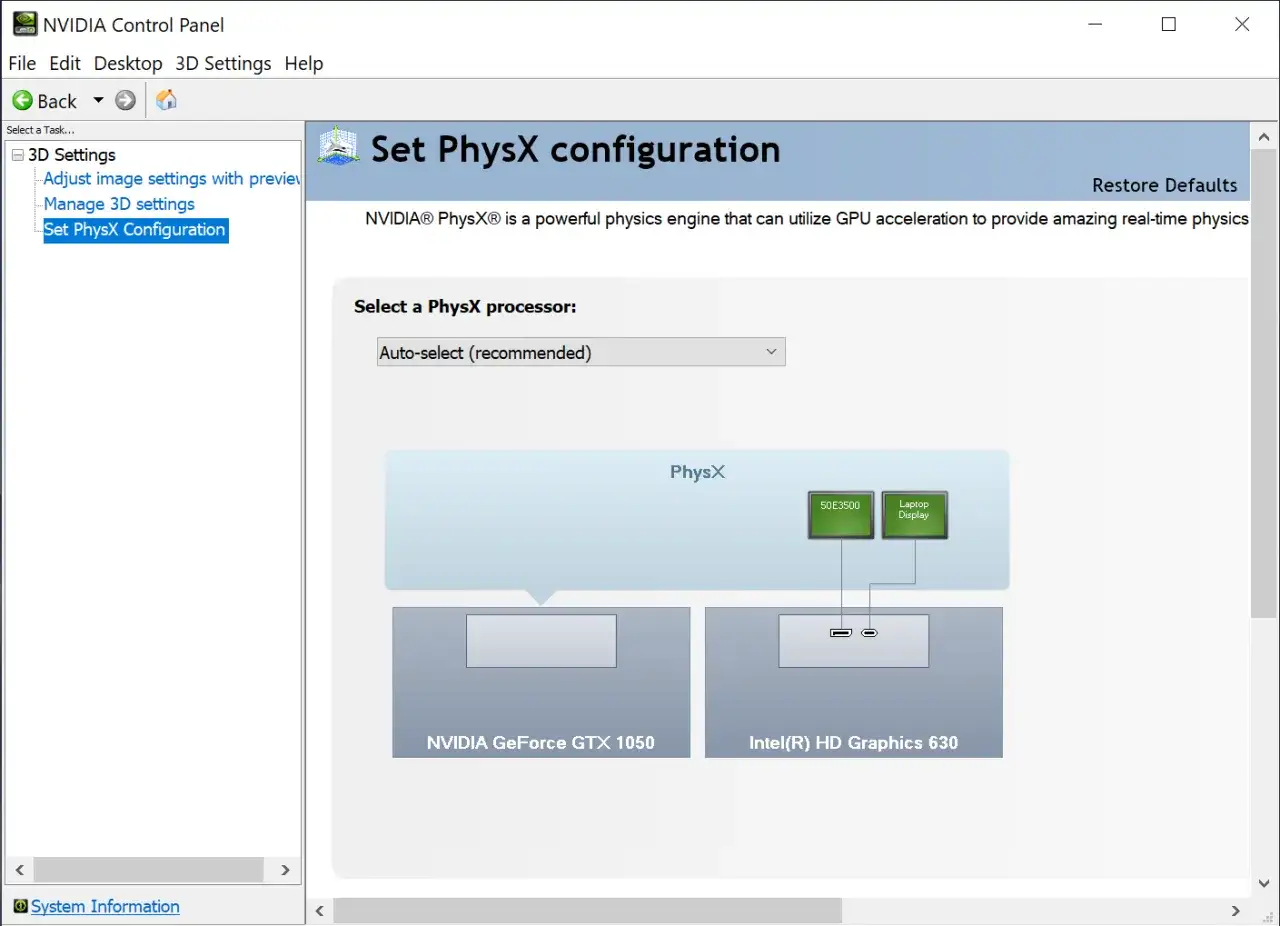The height and width of the screenshot is (926, 1280).
Task: Open the PhysX processor dropdown
Action: point(581,352)
